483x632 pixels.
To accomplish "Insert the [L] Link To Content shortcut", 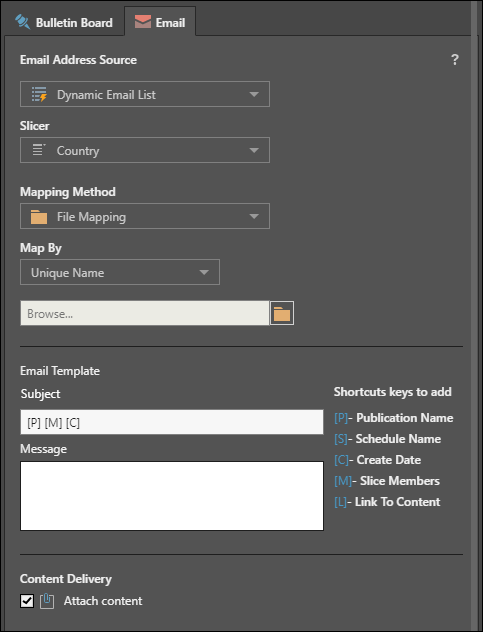I will [387, 502].
